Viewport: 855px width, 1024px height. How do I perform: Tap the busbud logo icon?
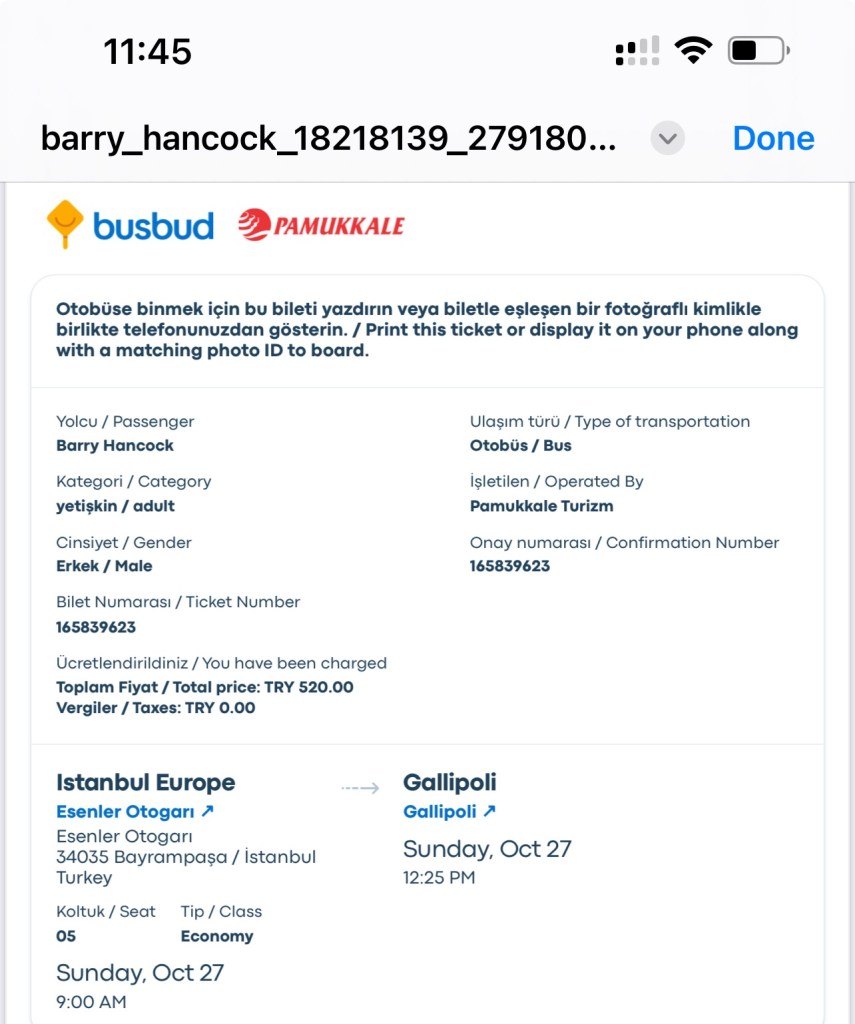tap(65, 224)
